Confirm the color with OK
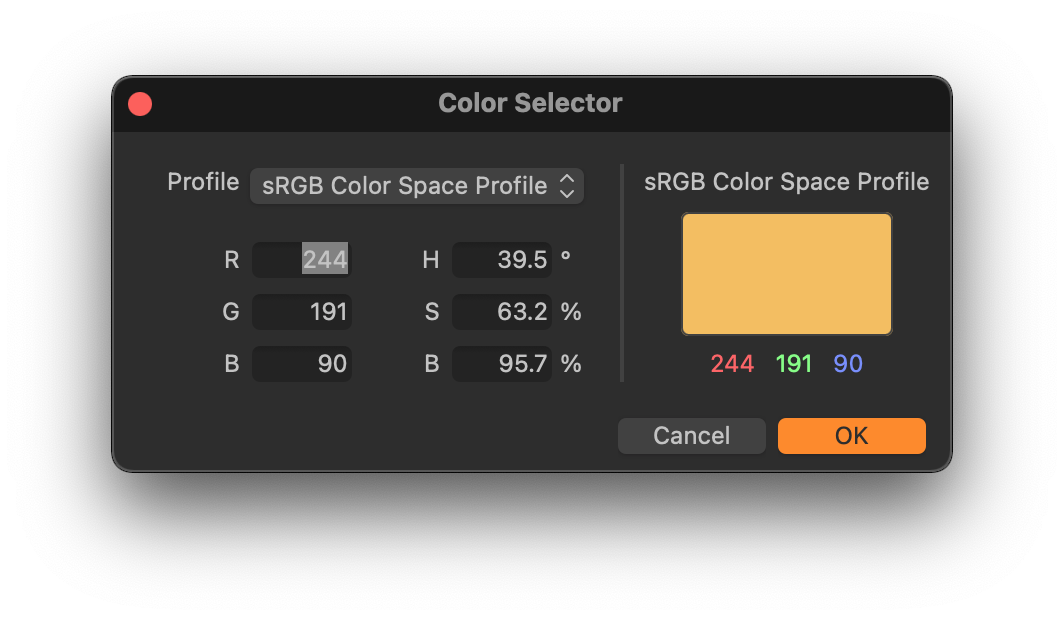The width and height of the screenshot is (1064, 620). pyautogui.click(x=851, y=436)
